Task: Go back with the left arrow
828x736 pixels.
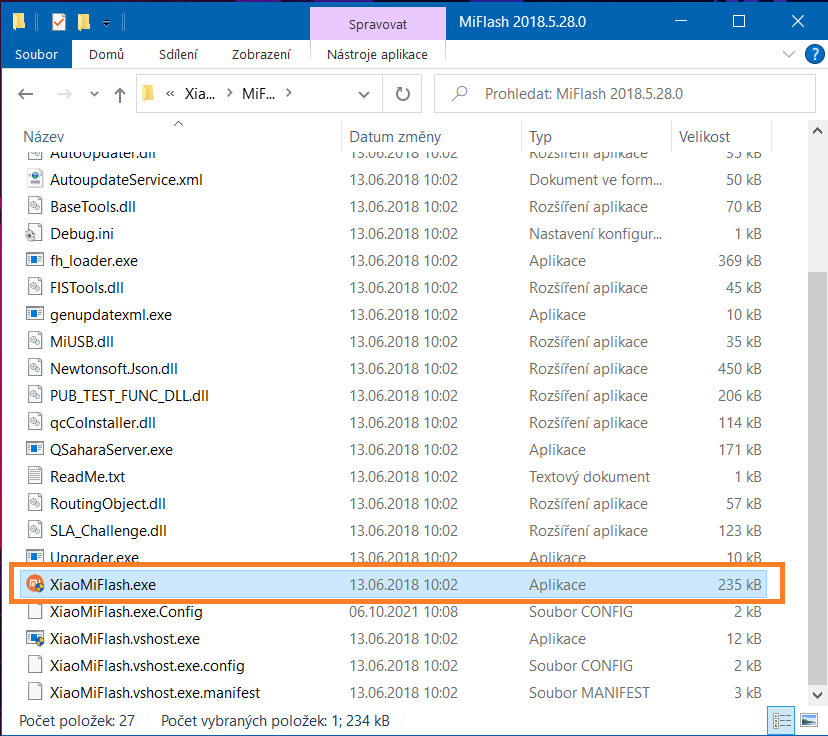Action: tap(25, 94)
